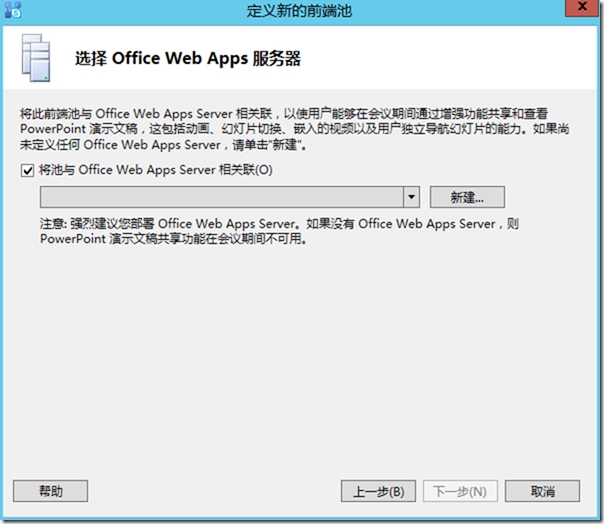Open the Office Web Apps Server dropdown arrow
604x524 pixels.
click(411, 197)
